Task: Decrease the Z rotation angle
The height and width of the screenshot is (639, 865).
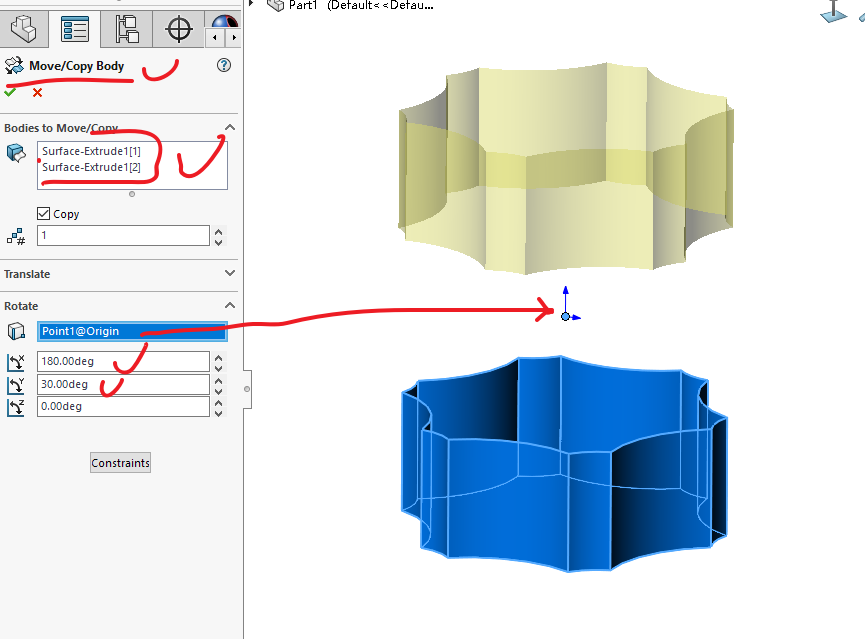Action: [x=218, y=413]
